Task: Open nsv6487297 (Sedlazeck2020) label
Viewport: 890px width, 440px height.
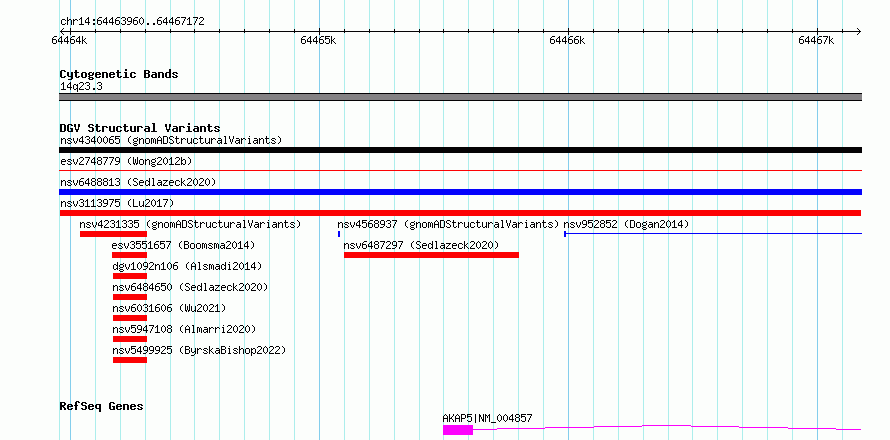Action: coord(421,245)
